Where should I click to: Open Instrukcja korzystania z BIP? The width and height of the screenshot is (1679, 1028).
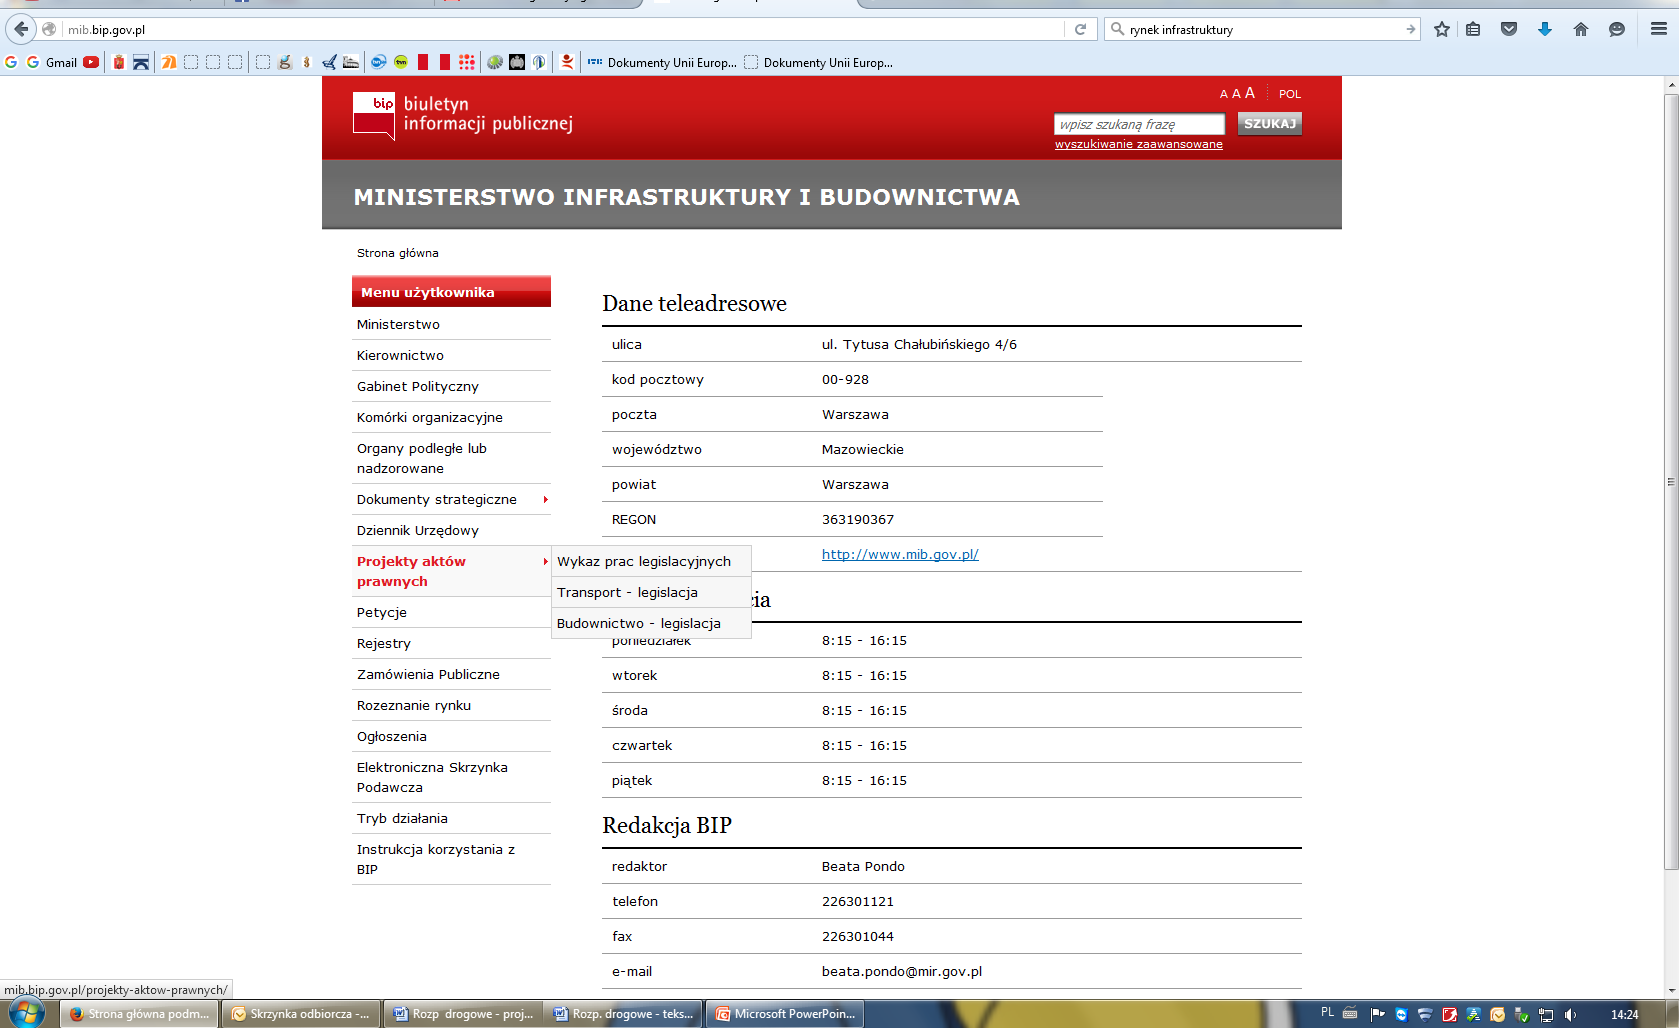coord(451,859)
